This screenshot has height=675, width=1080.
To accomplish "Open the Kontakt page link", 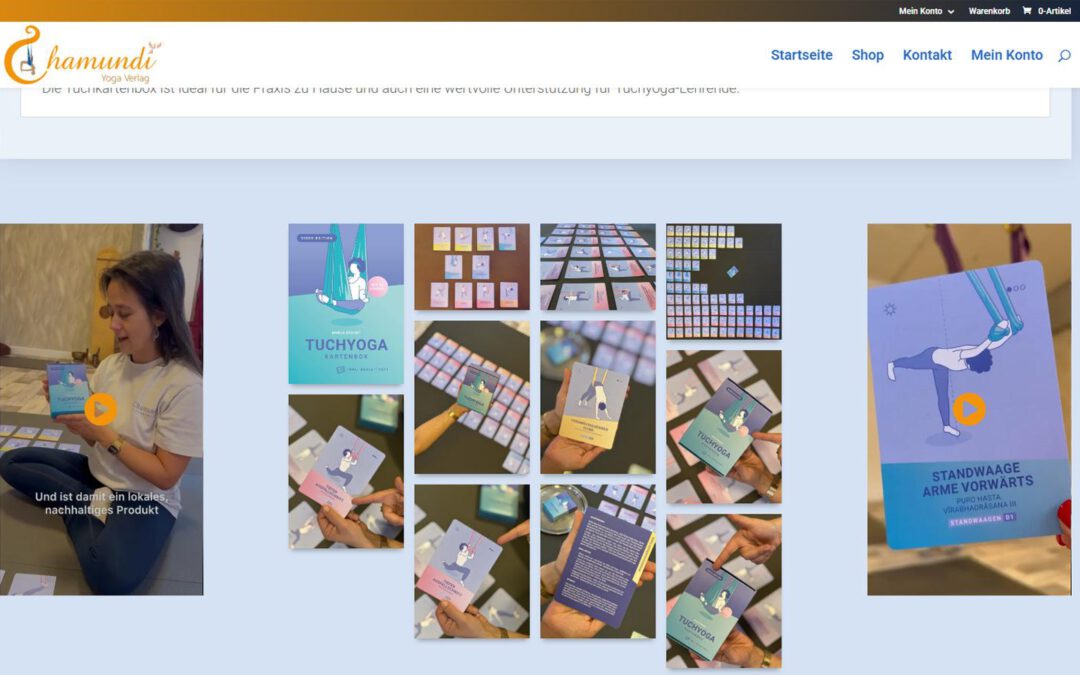I will coord(927,55).
